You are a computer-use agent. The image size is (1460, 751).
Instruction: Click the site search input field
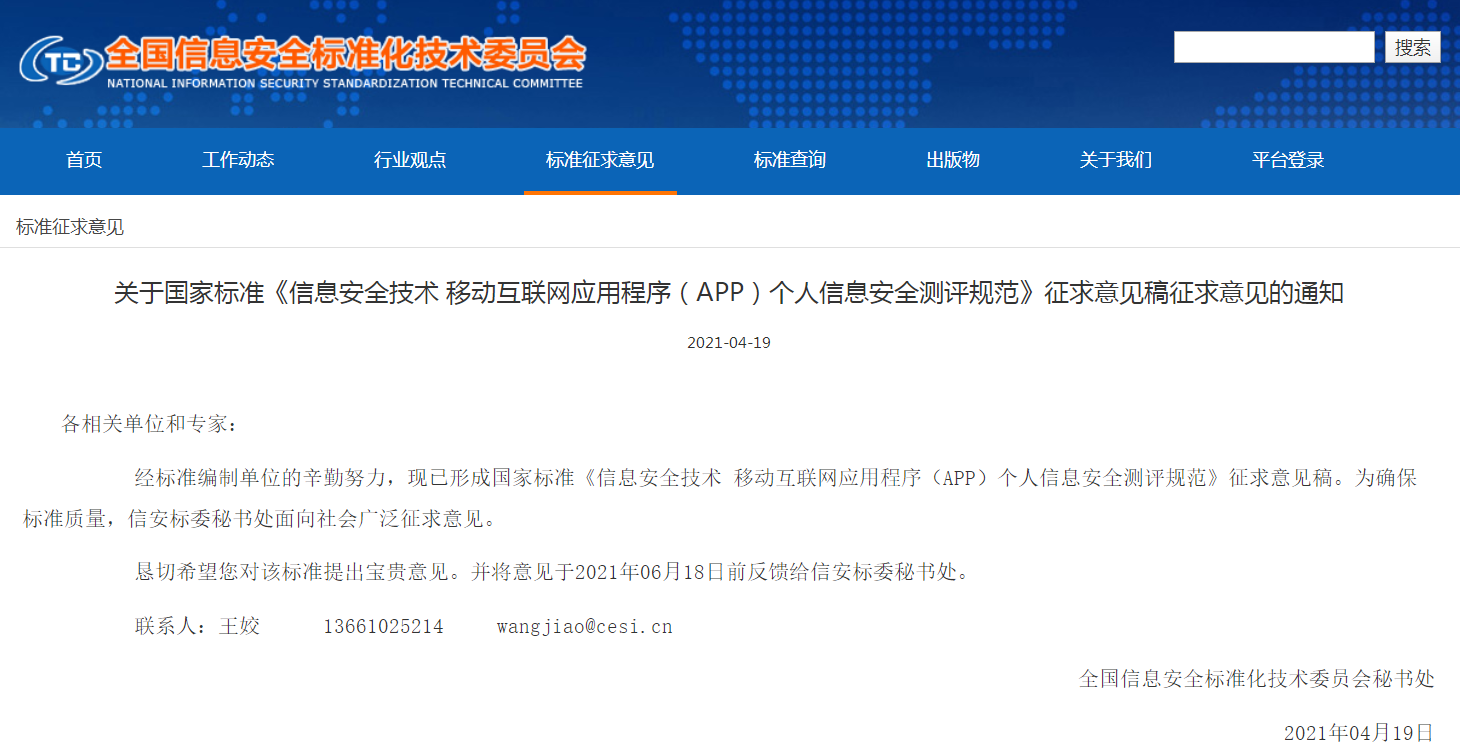(1274, 47)
